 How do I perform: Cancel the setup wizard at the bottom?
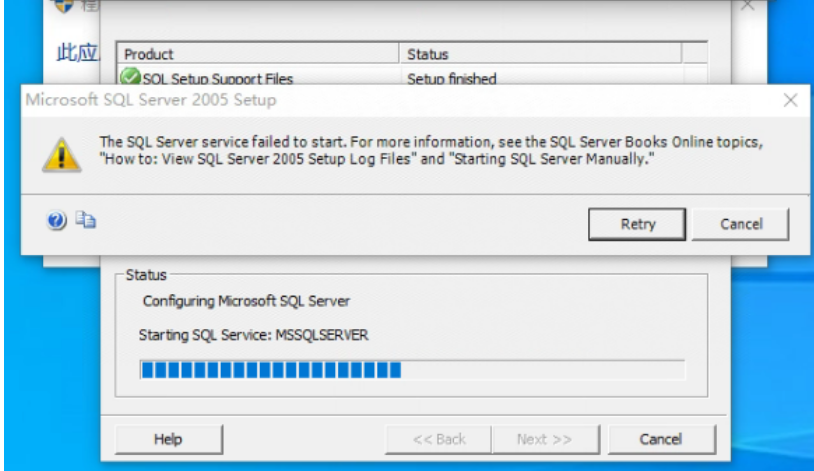pyautogui.click(x=661, y=439)
